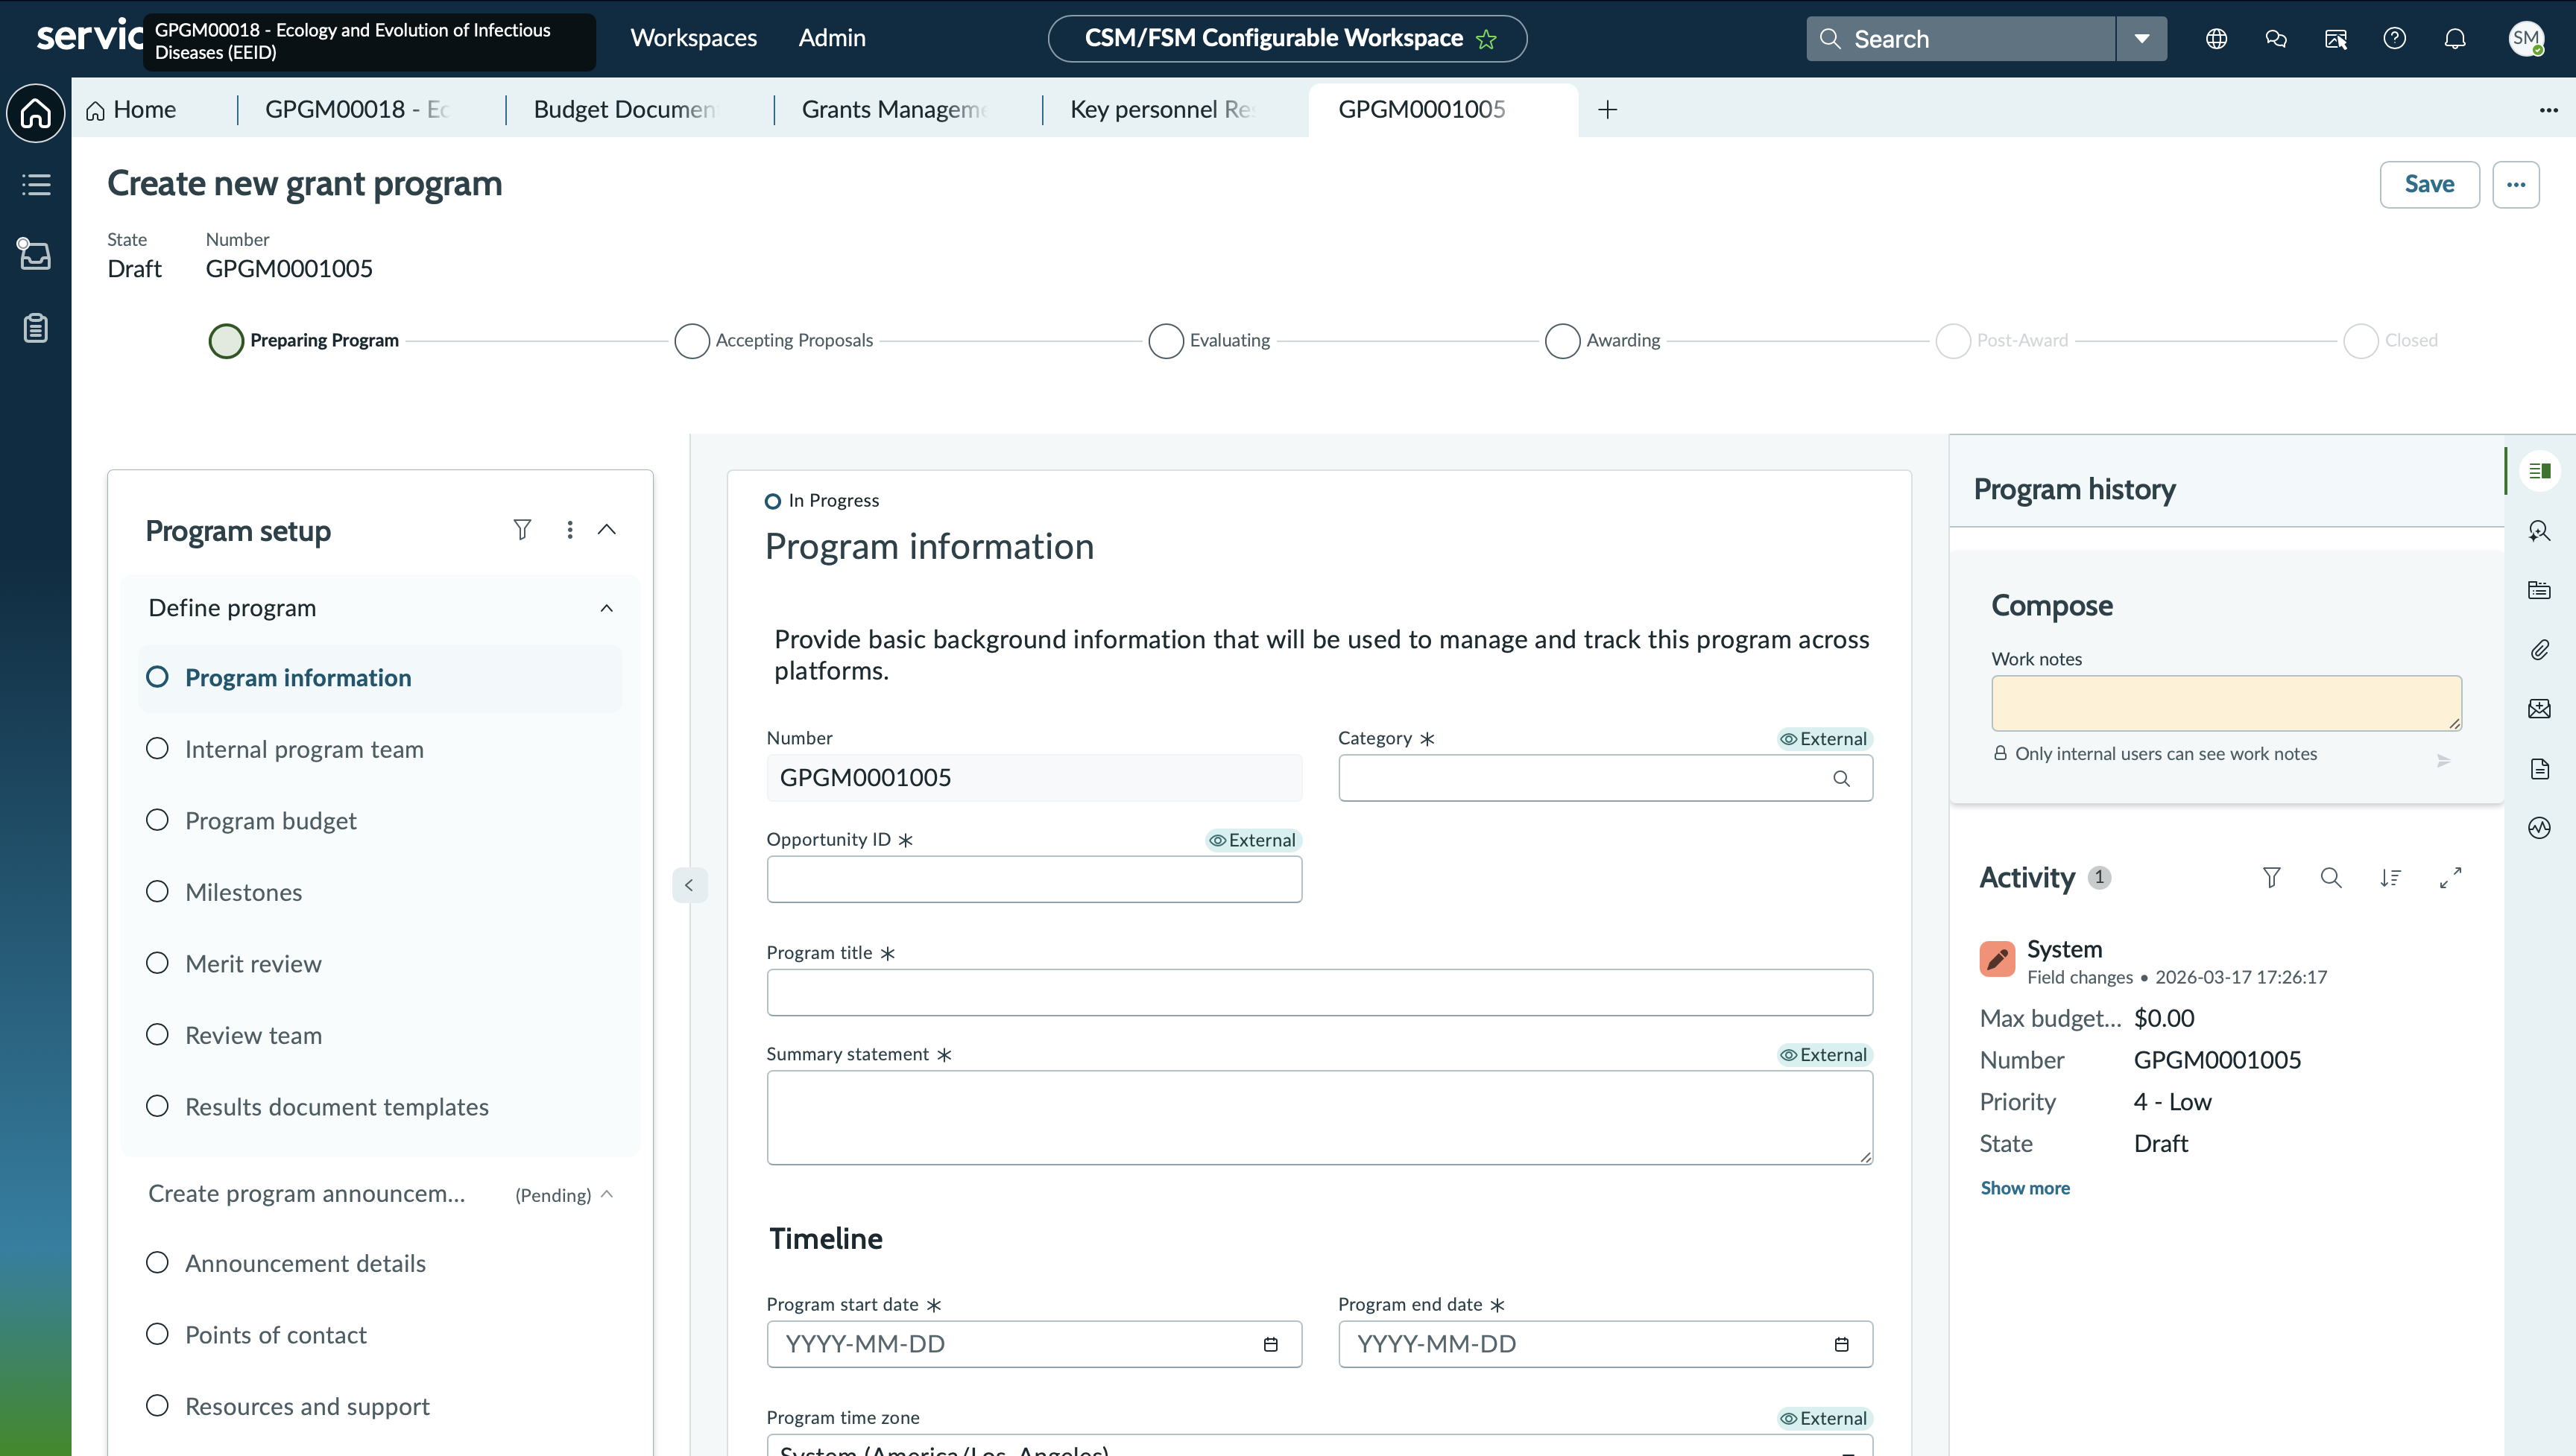Filter the Activity stream
This screenshot has height=1456, width=2576.
click(2272, 877)
